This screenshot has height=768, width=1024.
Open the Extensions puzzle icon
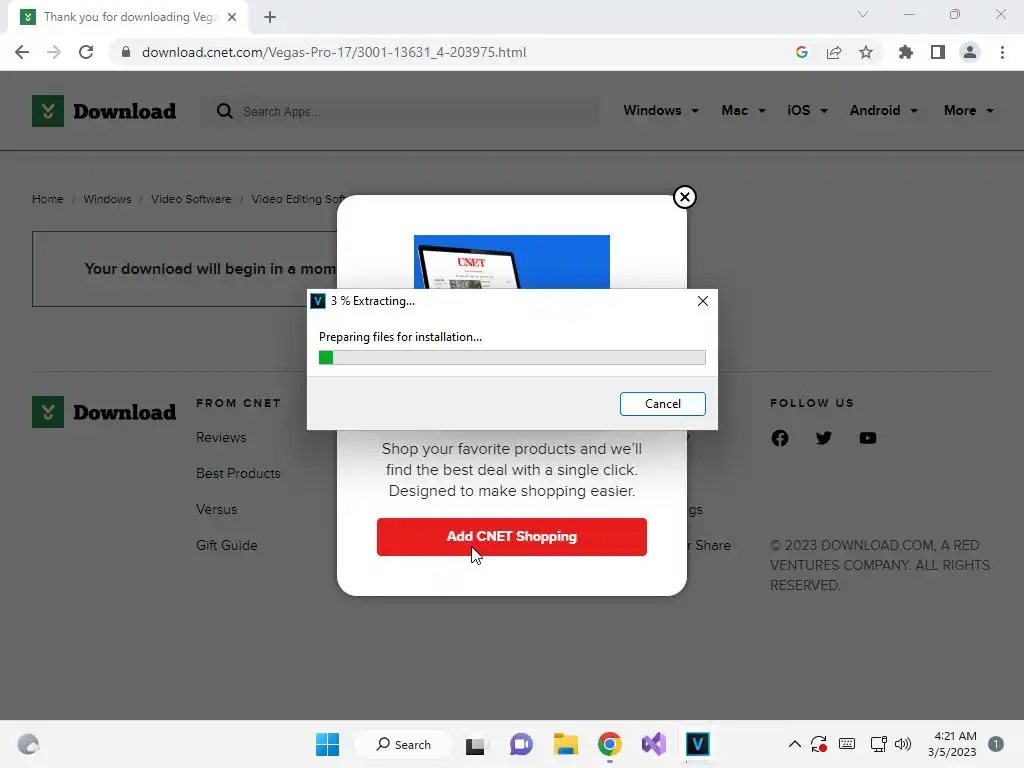[x=905, y=52]
